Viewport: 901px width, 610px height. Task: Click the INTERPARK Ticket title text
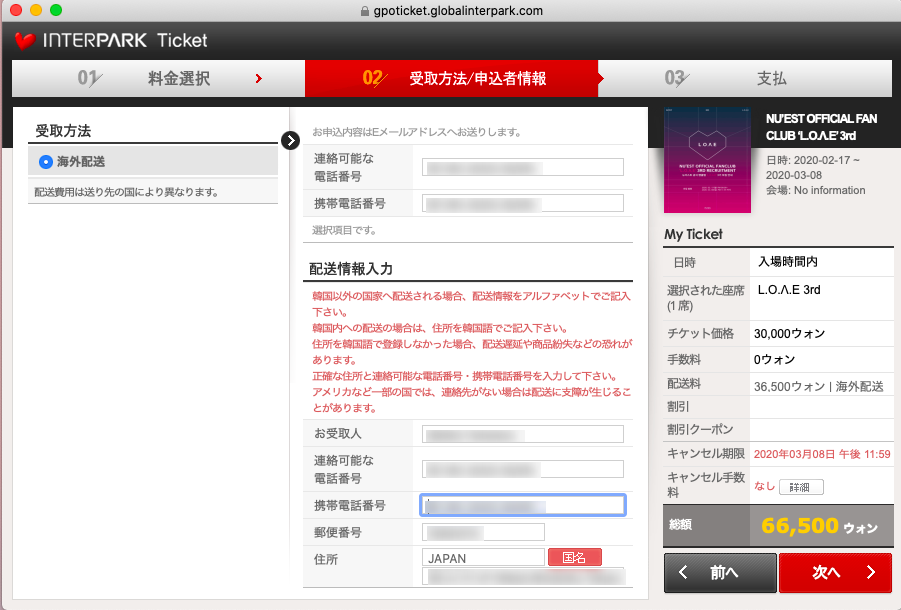[x=125, y=41]
